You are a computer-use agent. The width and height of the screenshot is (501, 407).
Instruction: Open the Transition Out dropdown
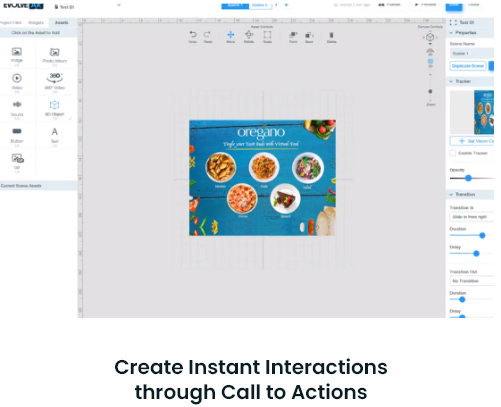click(472, 281)
